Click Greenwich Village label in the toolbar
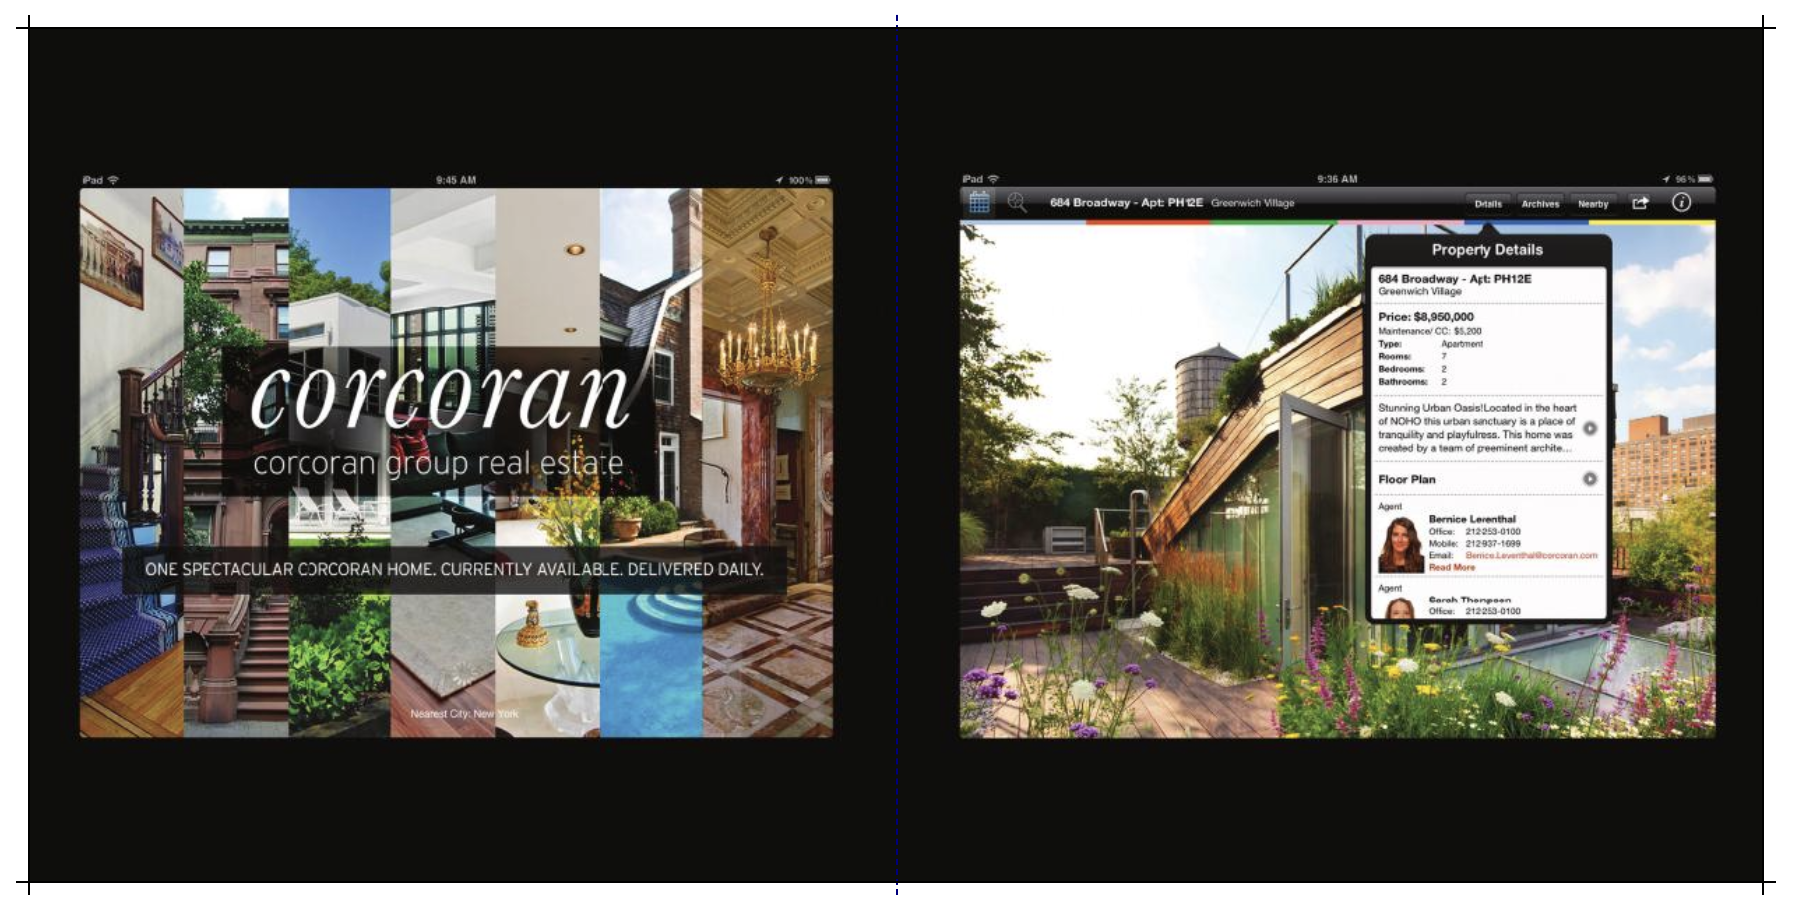The image size is (1794, 912). [1252, 203]
